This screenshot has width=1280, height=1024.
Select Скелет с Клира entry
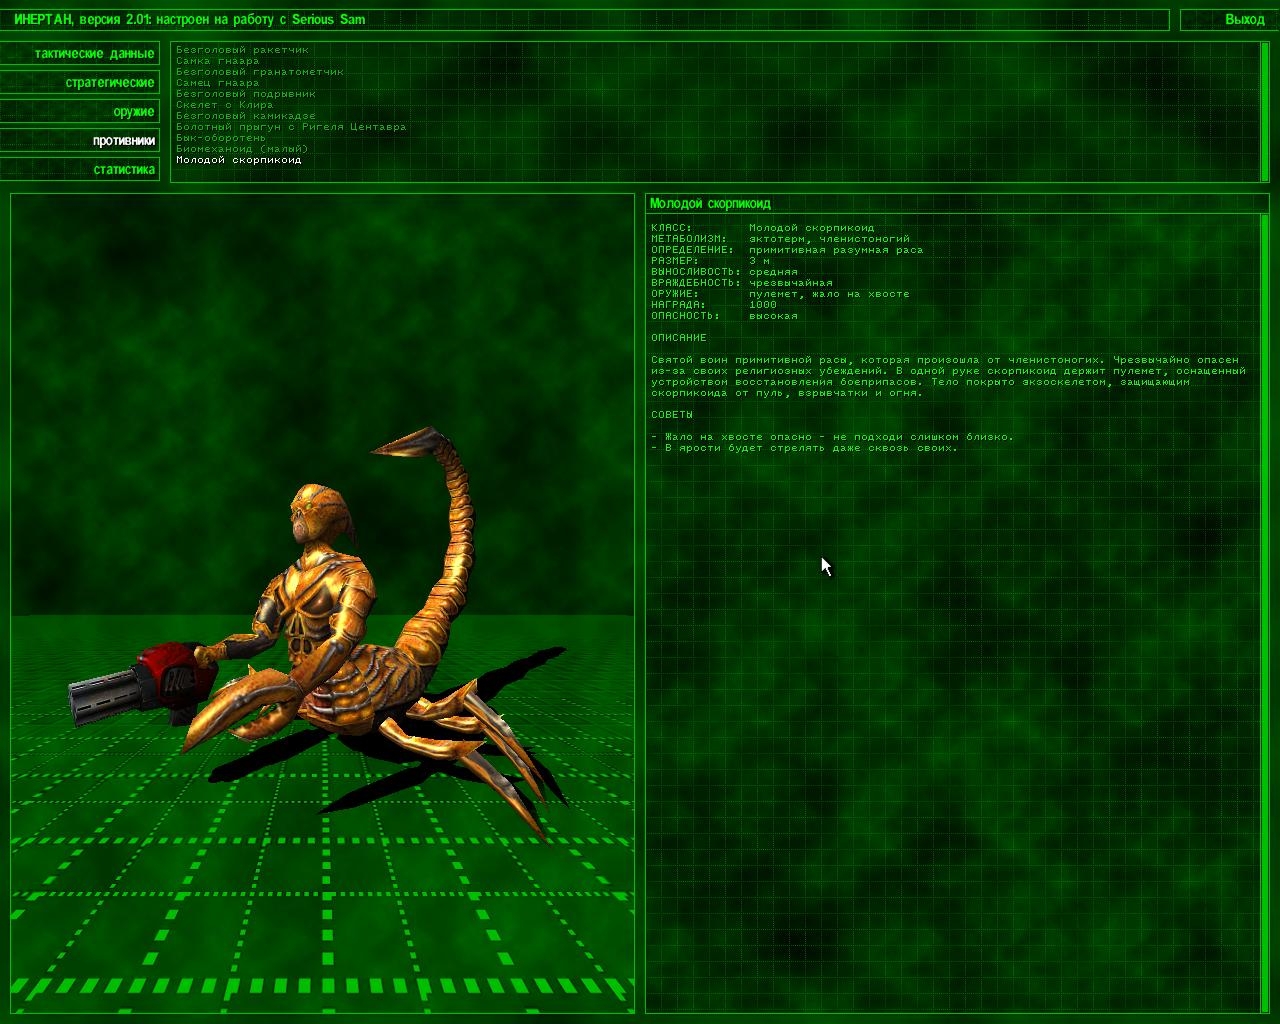coord(225,104)
